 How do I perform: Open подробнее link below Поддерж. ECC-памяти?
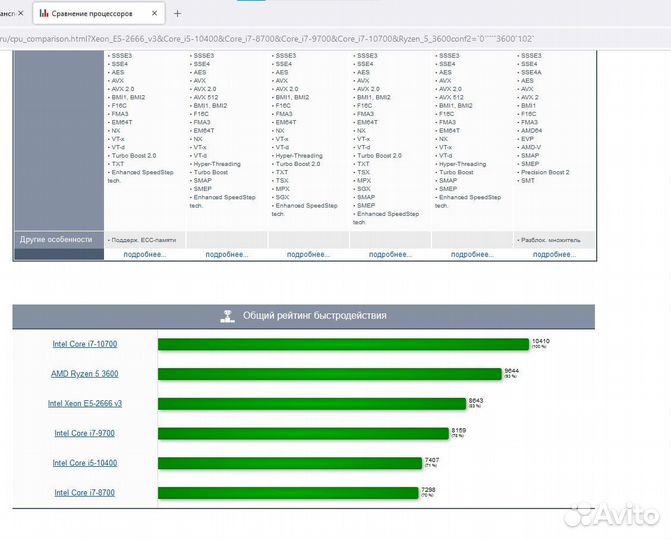pyautogui.click(x=144, y=254)
